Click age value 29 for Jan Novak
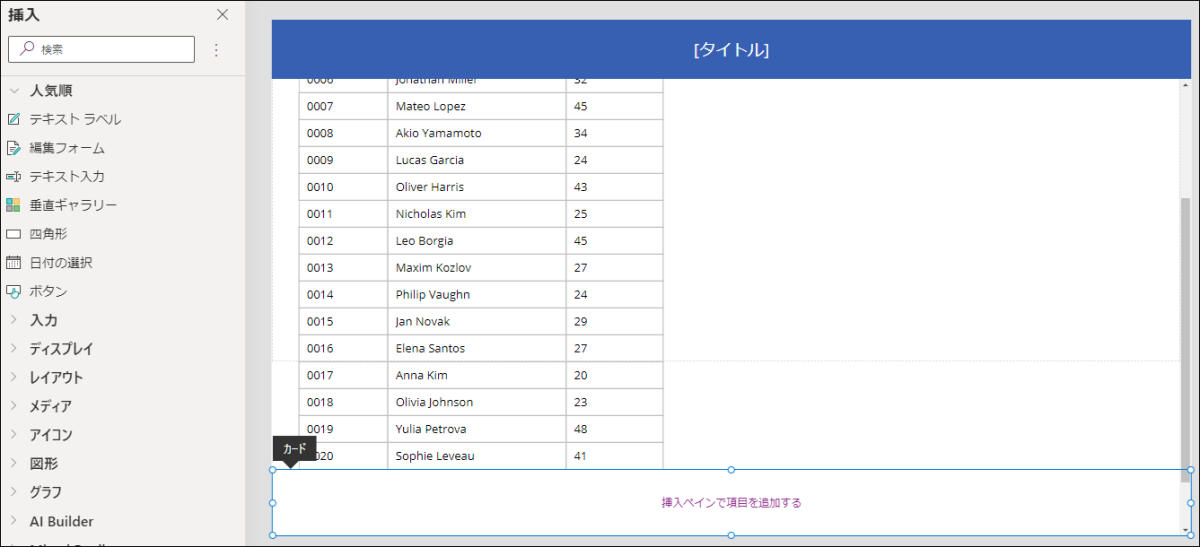 [614, 322]
